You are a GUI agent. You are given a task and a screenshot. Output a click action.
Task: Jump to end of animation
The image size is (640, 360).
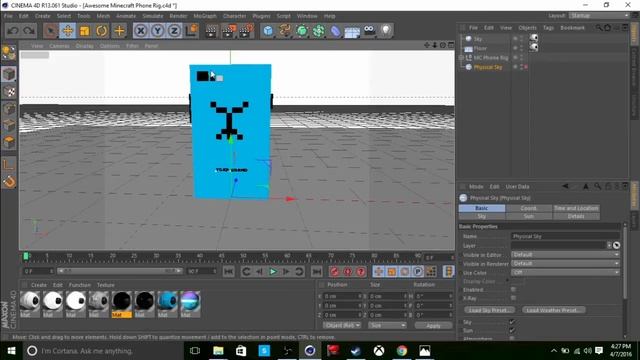click(x=316, y=271)
